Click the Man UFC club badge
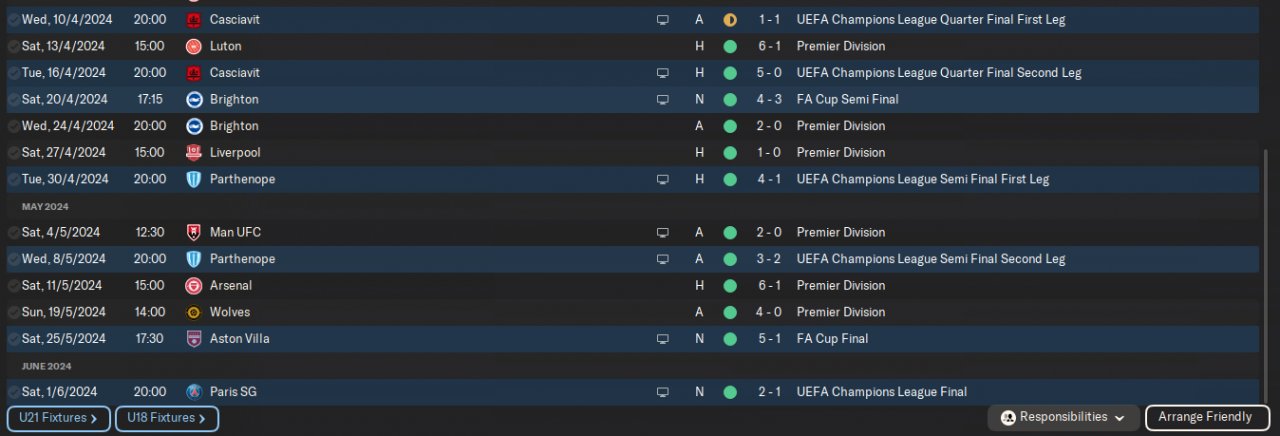The image size is (1280, 436). coord(194,233)
